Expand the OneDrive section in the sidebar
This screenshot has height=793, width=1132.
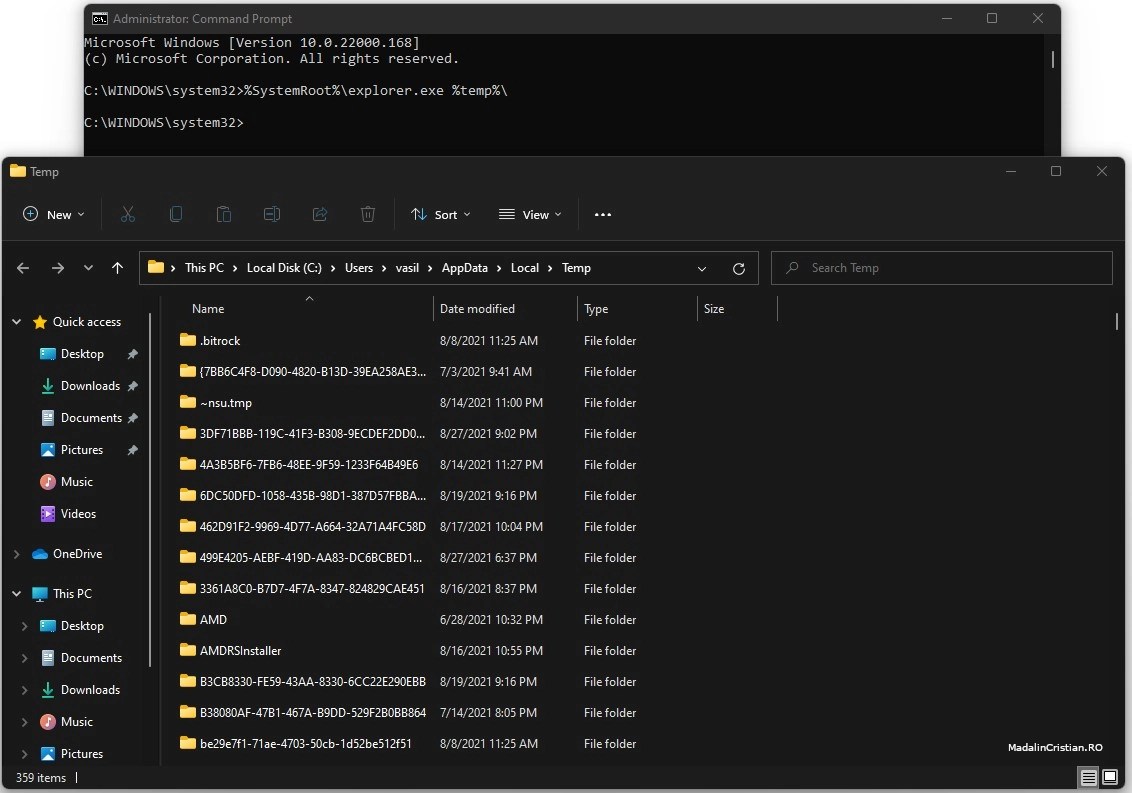16,553
